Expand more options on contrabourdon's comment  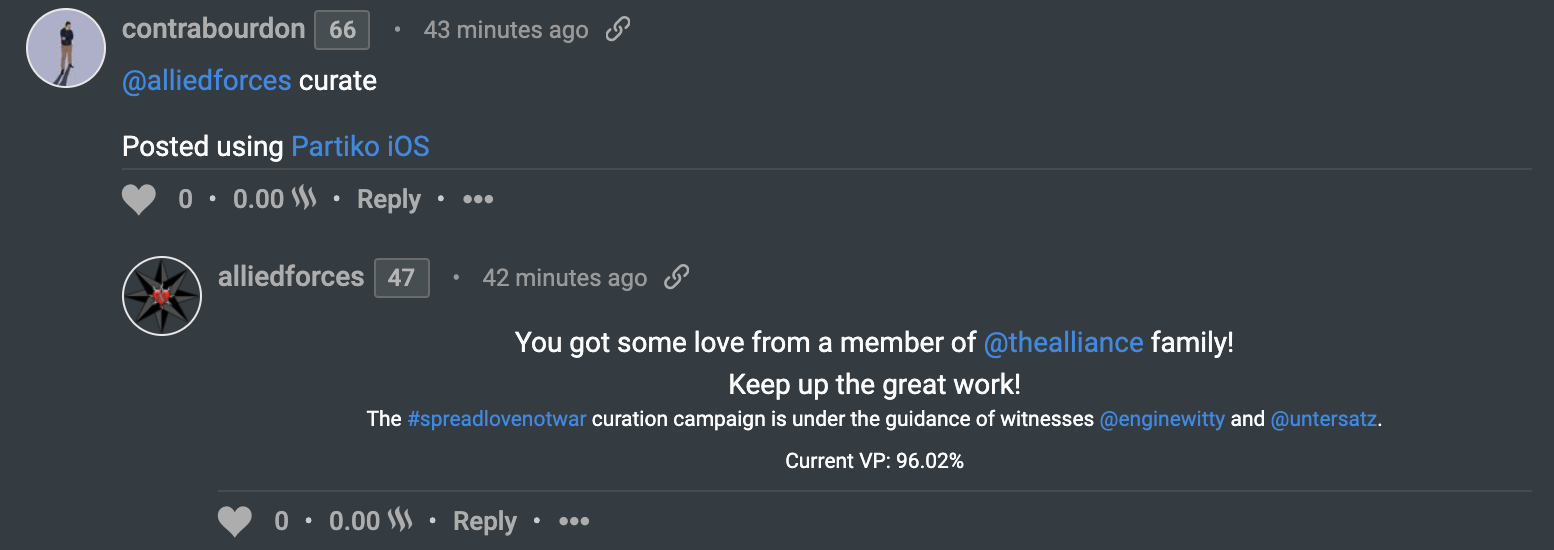click(478, 200)
